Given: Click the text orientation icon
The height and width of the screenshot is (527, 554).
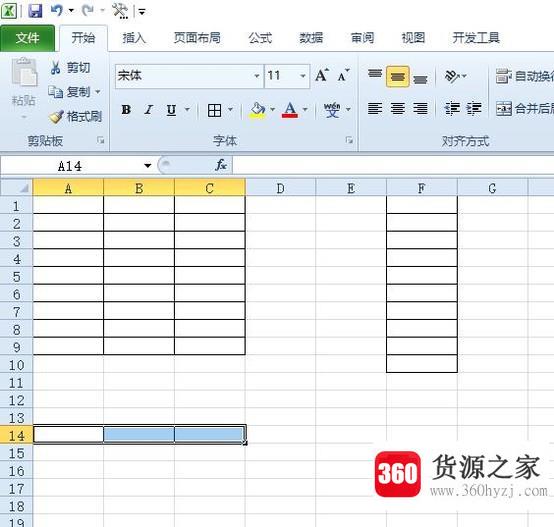Looking at the screenshot, I should [452, 76].
